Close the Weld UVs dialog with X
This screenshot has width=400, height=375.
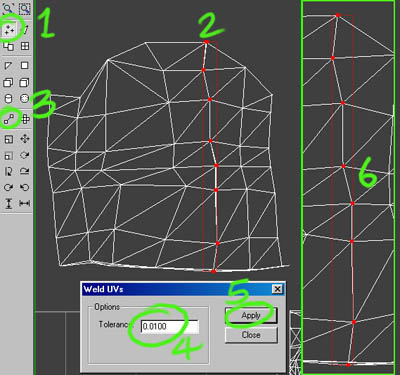(x=277, y=289)
